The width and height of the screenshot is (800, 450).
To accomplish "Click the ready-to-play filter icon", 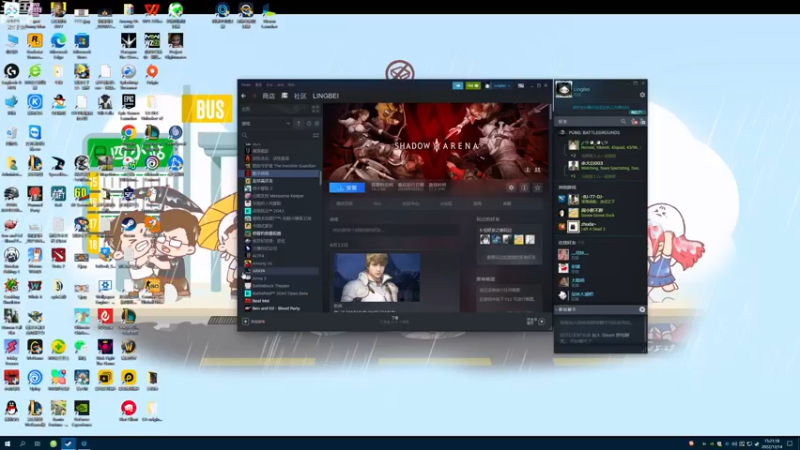I will point(317,123).
